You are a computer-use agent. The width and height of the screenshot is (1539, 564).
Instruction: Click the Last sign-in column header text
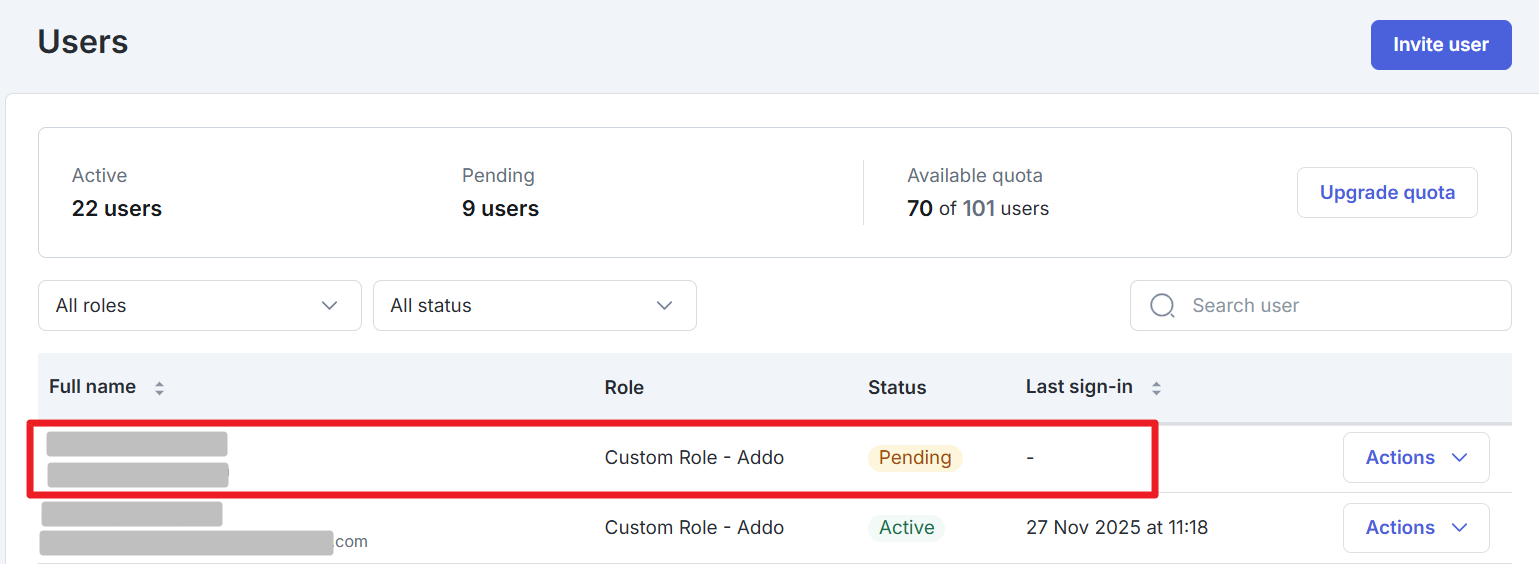(x=1078, y=387)
